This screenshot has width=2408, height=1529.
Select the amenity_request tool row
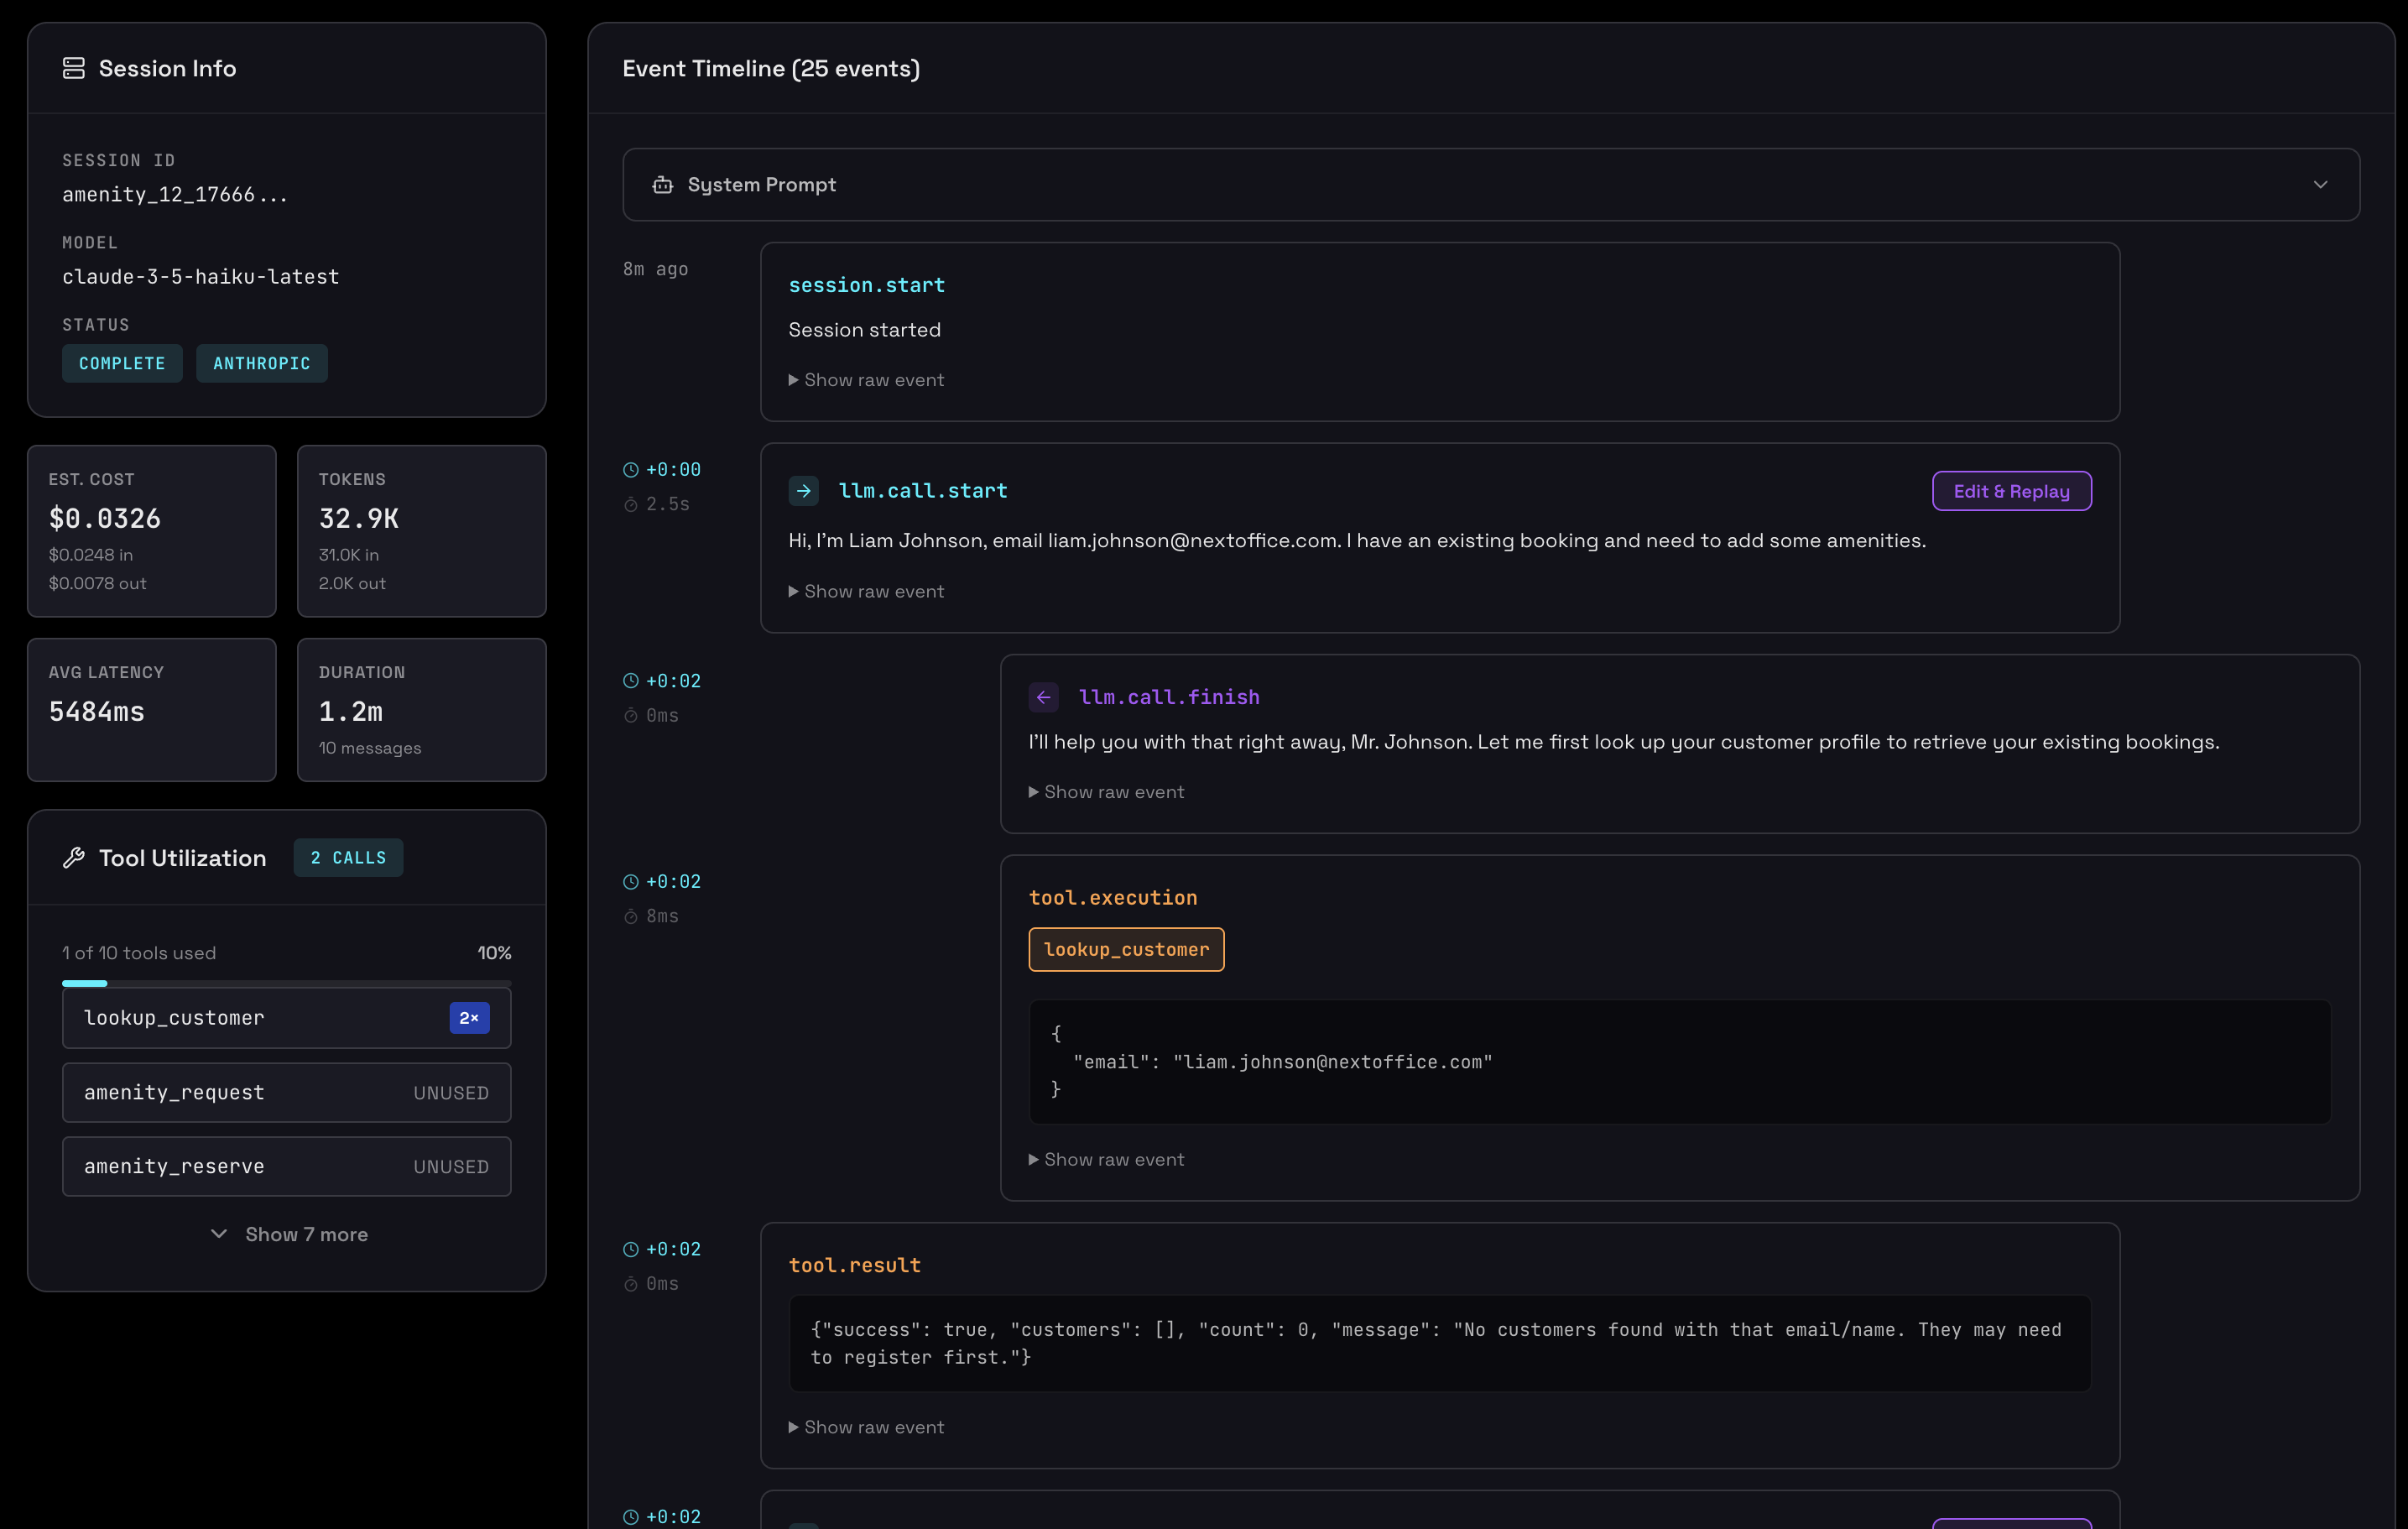[286, 1092]
